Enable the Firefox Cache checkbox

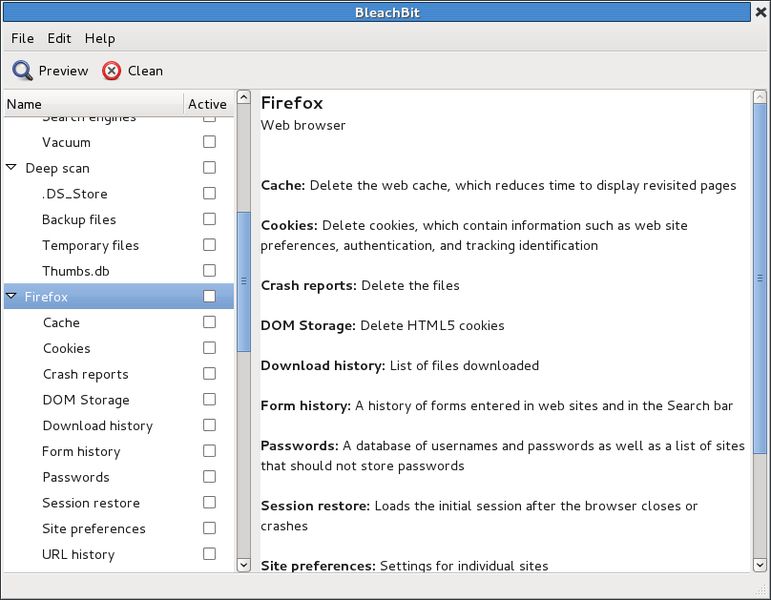coord(209,322)
